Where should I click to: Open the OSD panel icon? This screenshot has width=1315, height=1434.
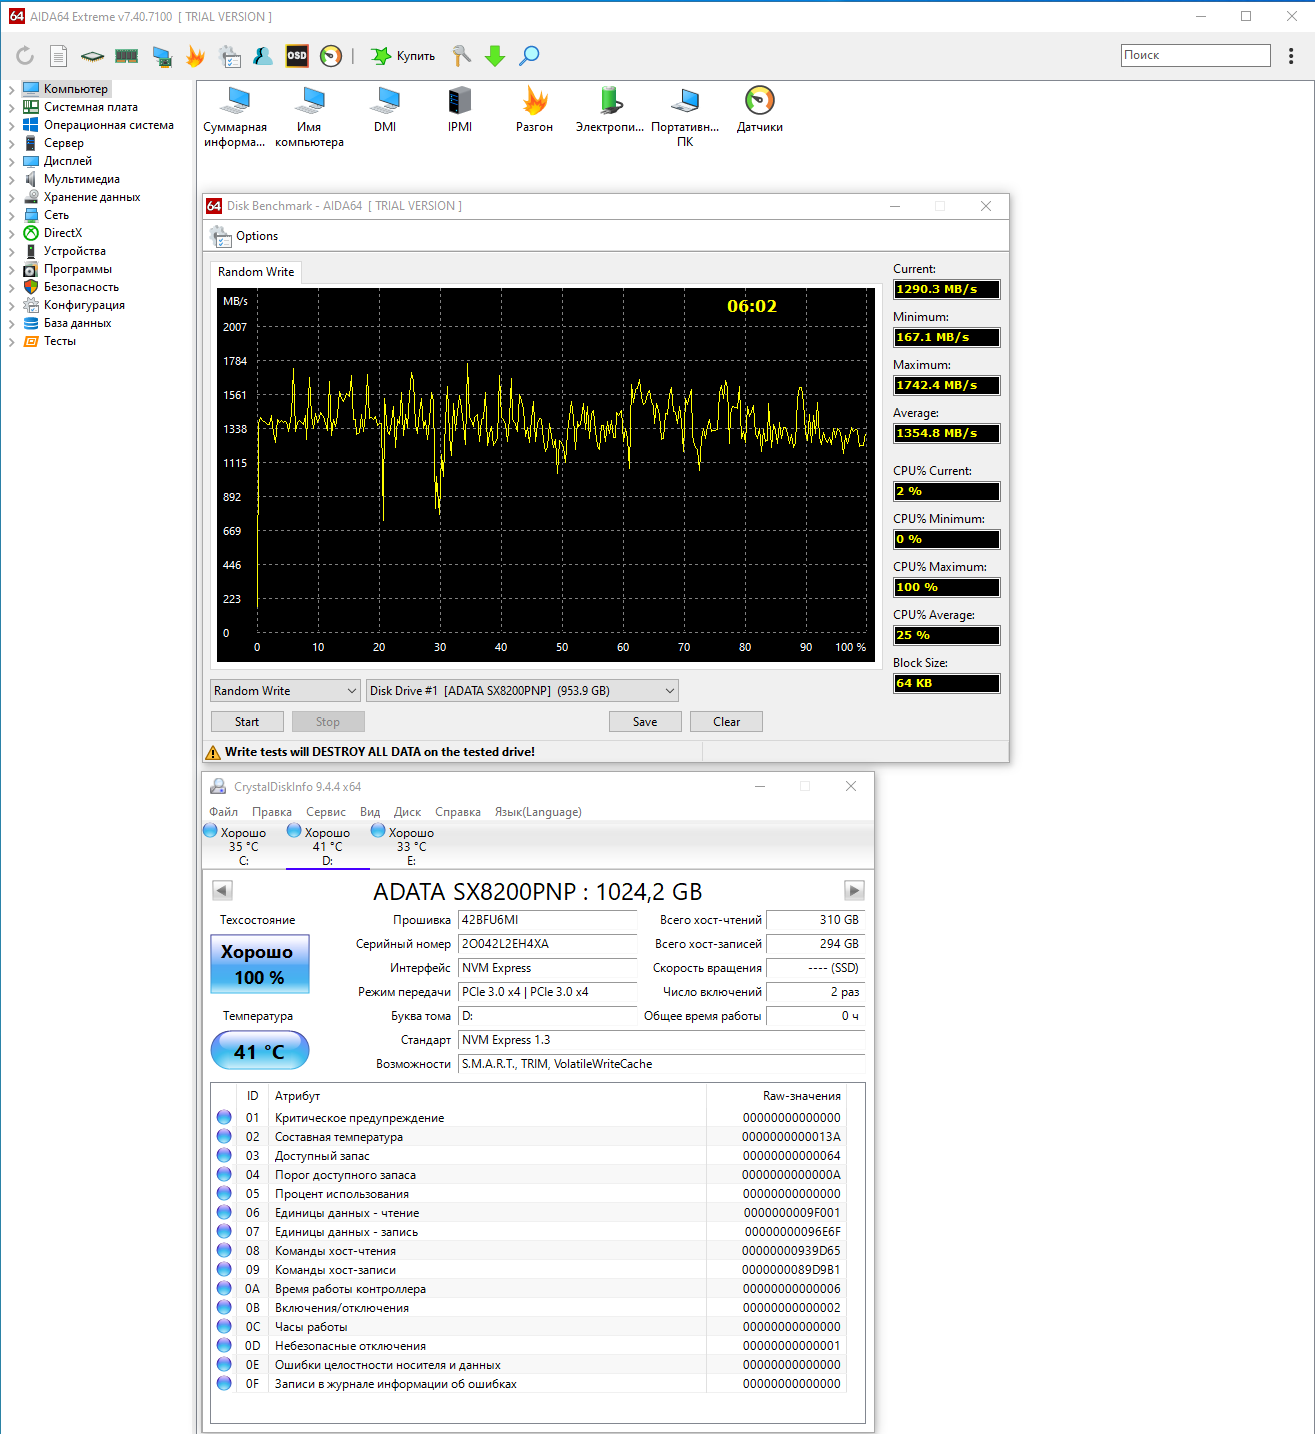(x=297, y=56)
